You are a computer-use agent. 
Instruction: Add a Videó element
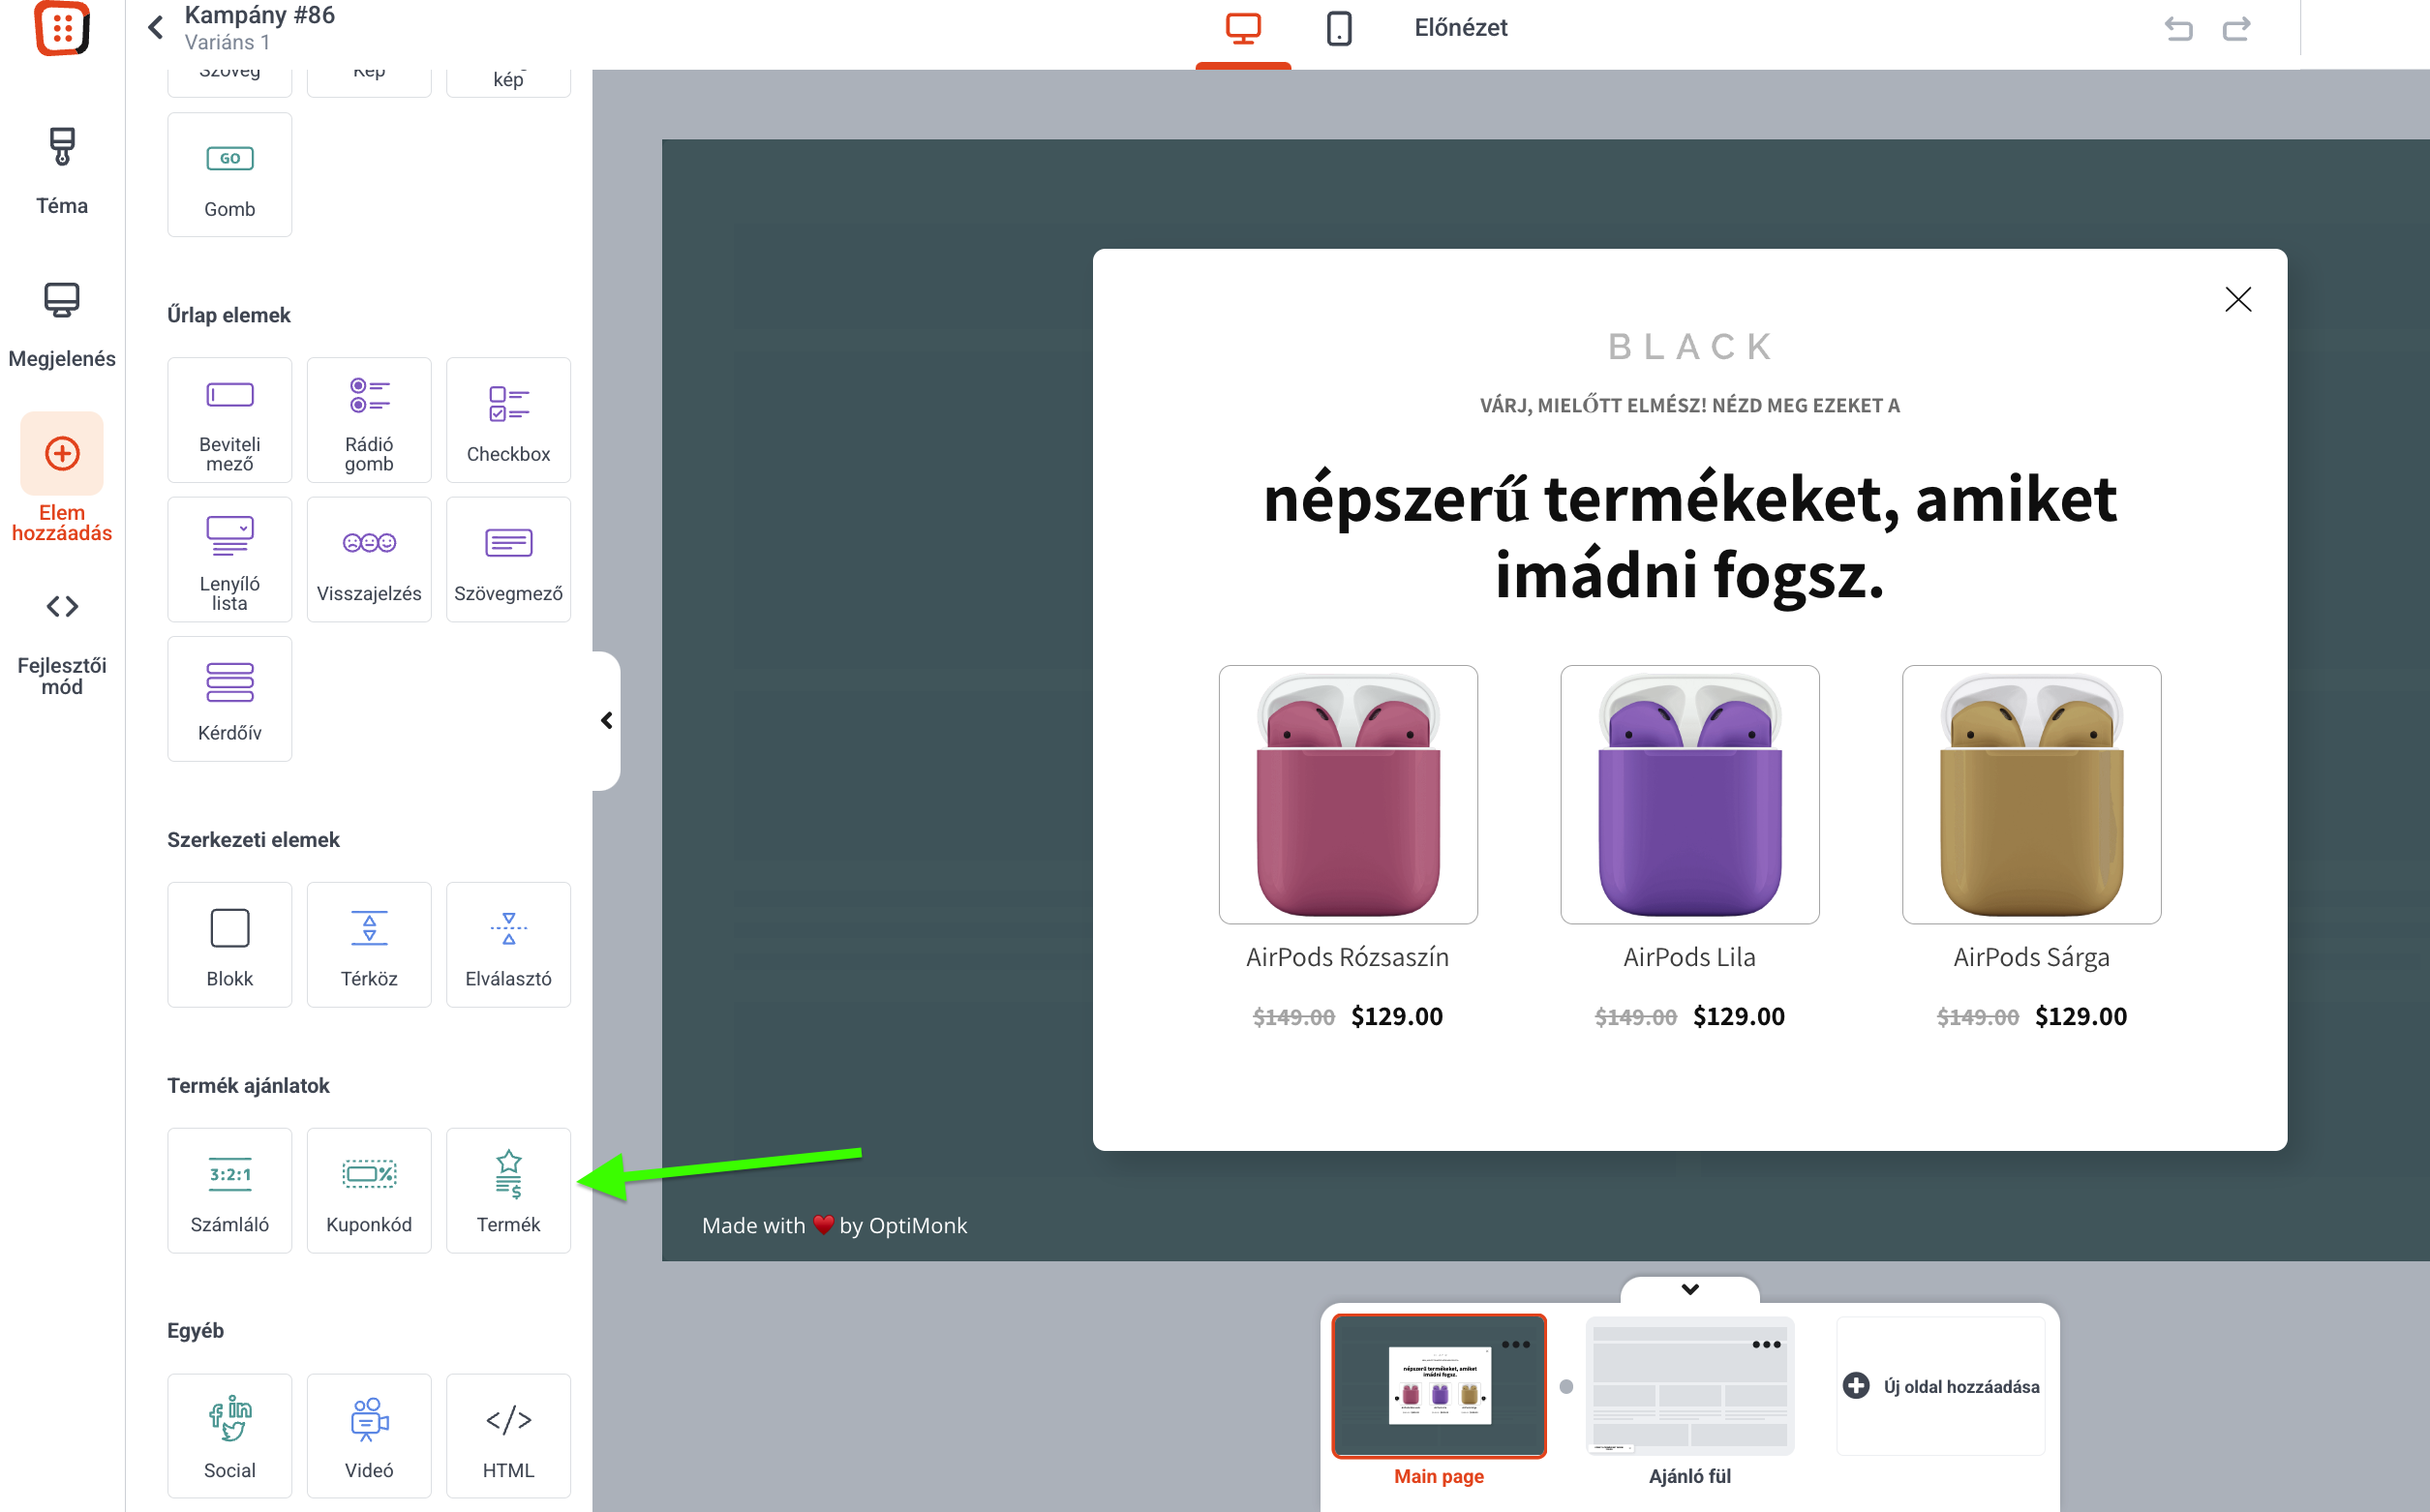point(369,1436)
